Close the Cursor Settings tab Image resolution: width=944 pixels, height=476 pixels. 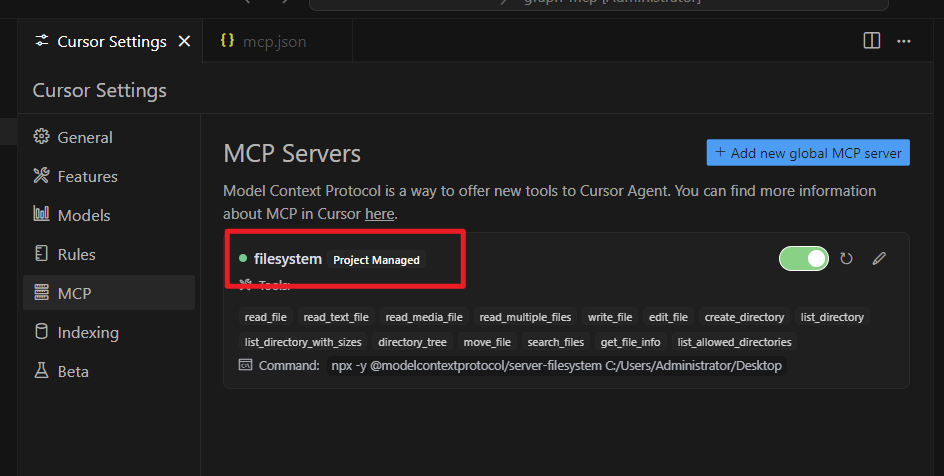(184, 41)
